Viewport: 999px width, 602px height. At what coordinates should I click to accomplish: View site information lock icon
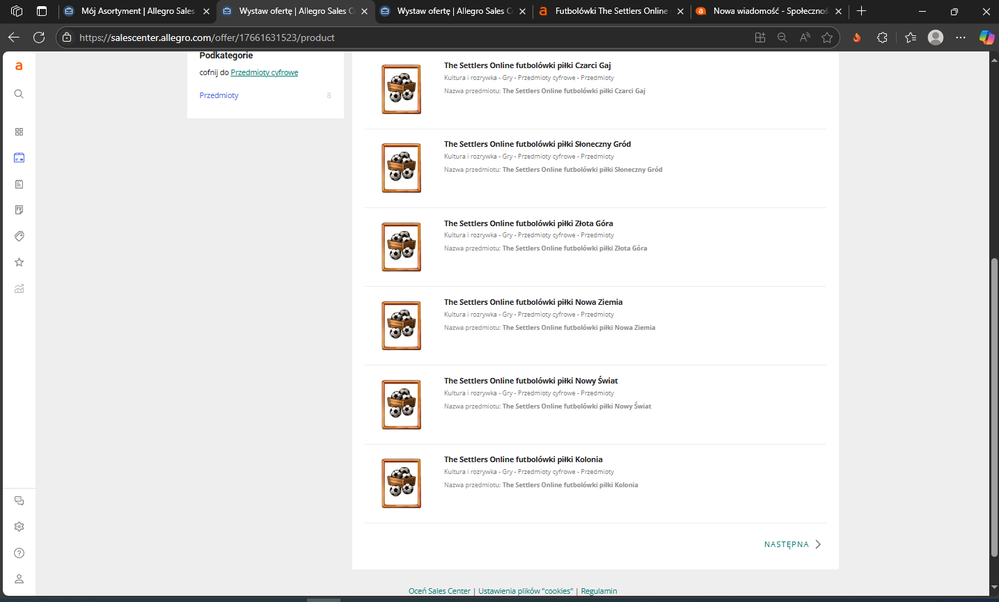[x=67, y=38]
